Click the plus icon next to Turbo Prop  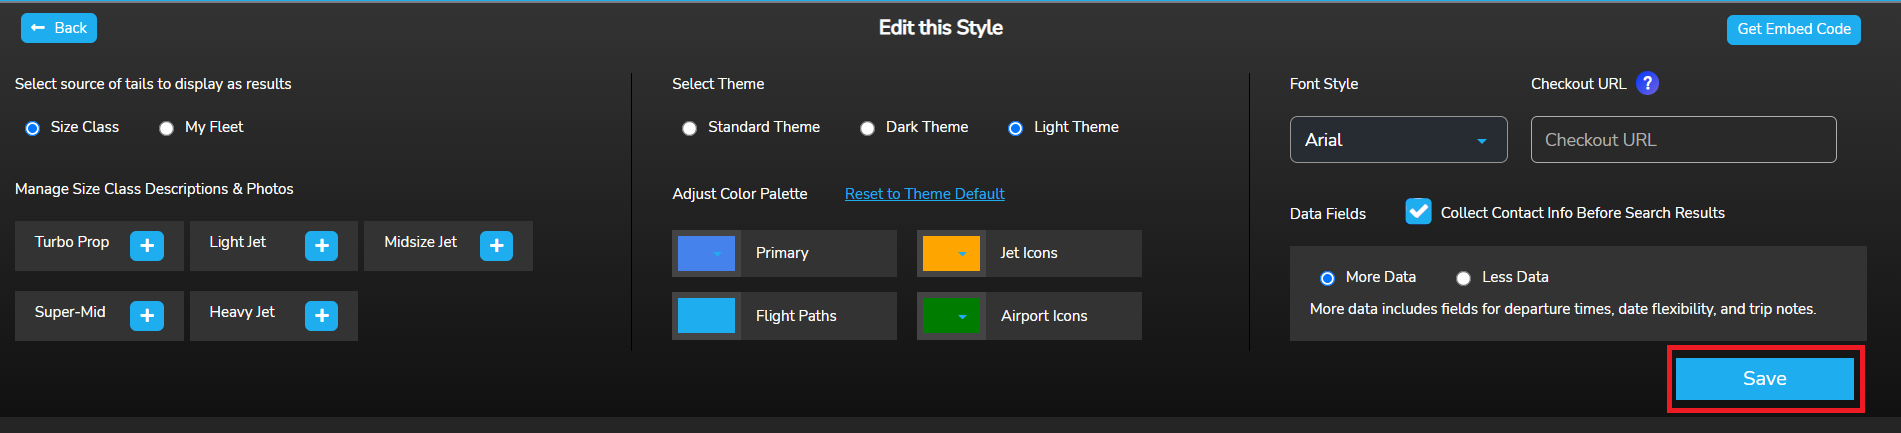pos(147,246)
